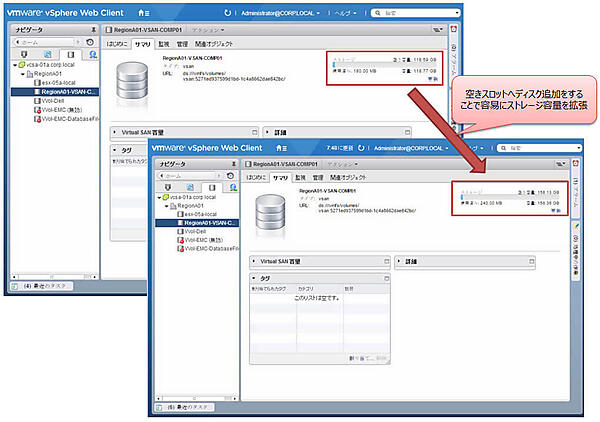Expand 詳細 section in front window
Screen dimensions: 600x422
(399, 261)
